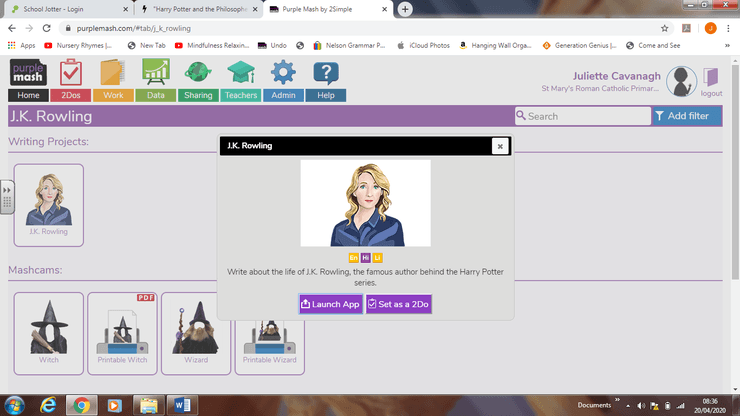Select the Admin tab label
Viewport: 740px width, 416px height.
(283, 95)
